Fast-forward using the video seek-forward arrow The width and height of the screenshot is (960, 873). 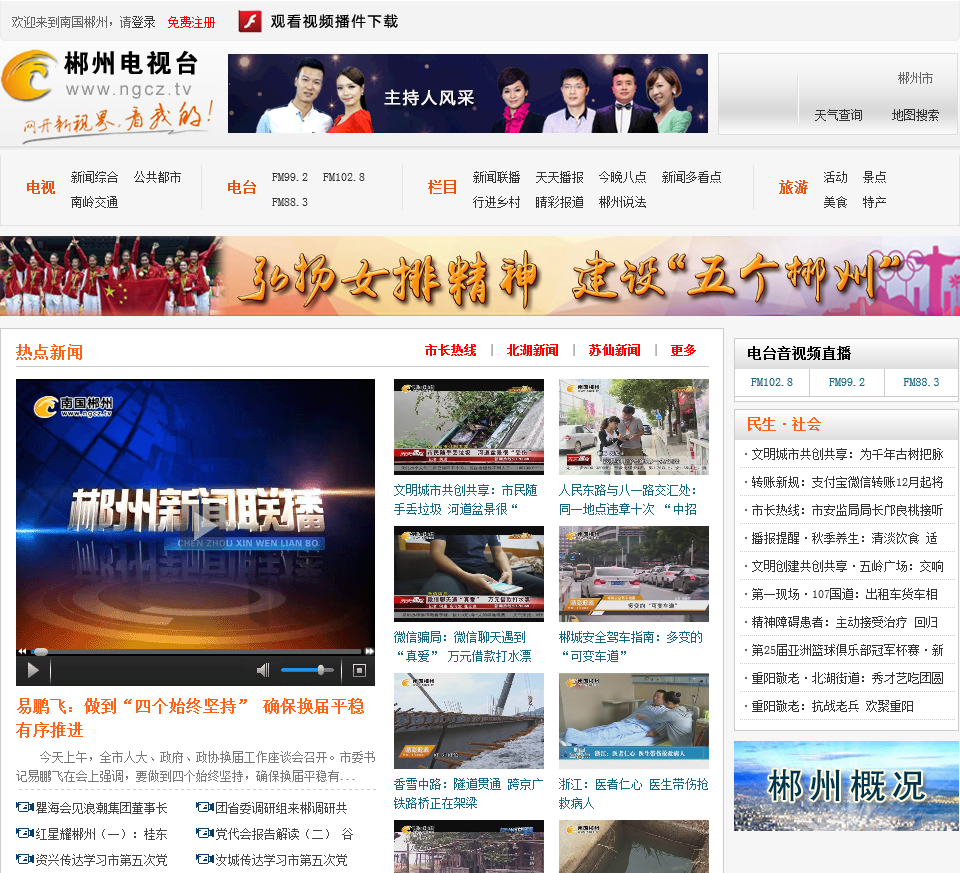370,651
